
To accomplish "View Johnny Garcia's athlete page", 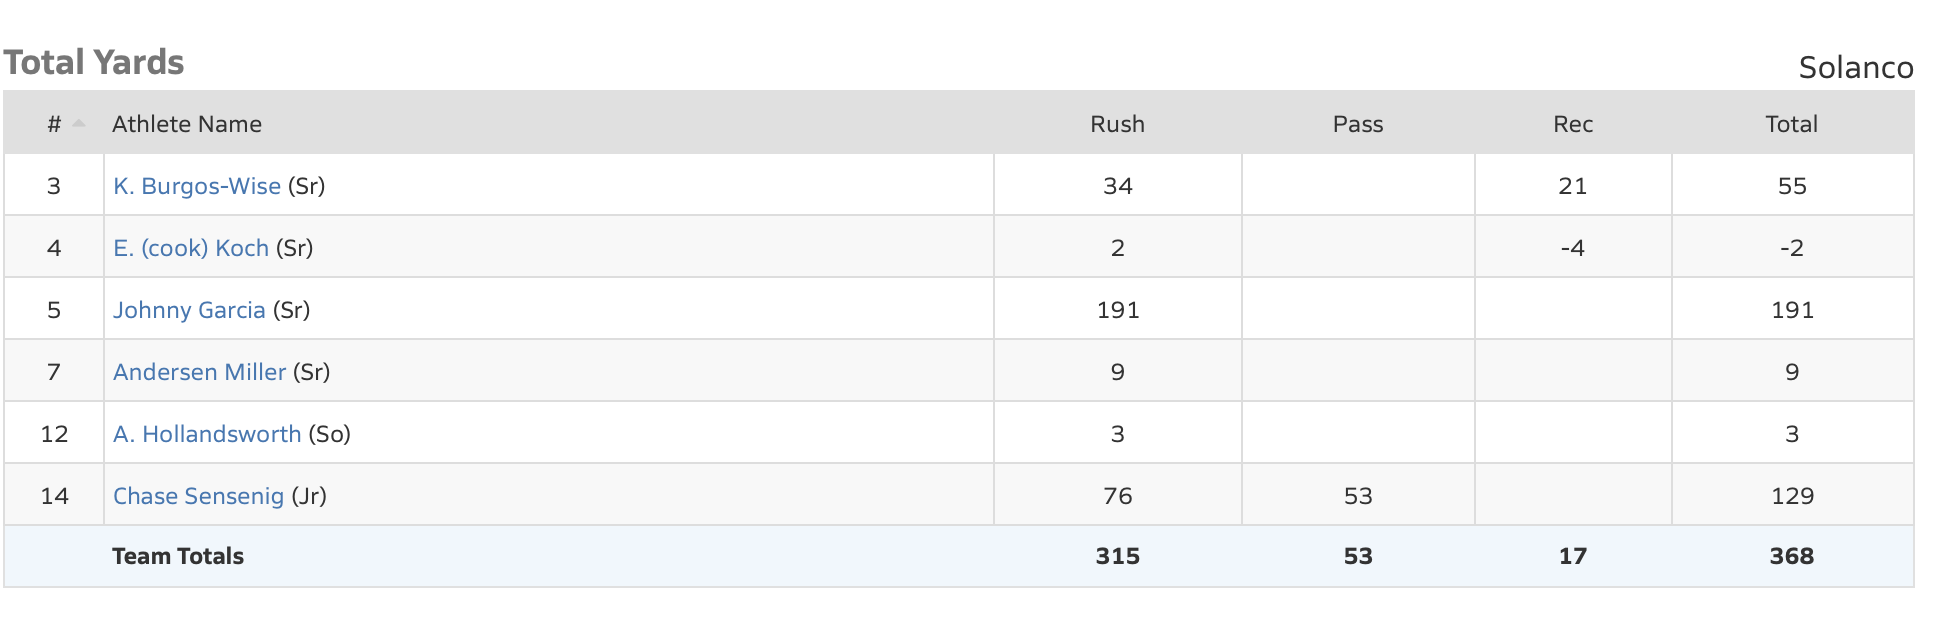I will (189, 310).
